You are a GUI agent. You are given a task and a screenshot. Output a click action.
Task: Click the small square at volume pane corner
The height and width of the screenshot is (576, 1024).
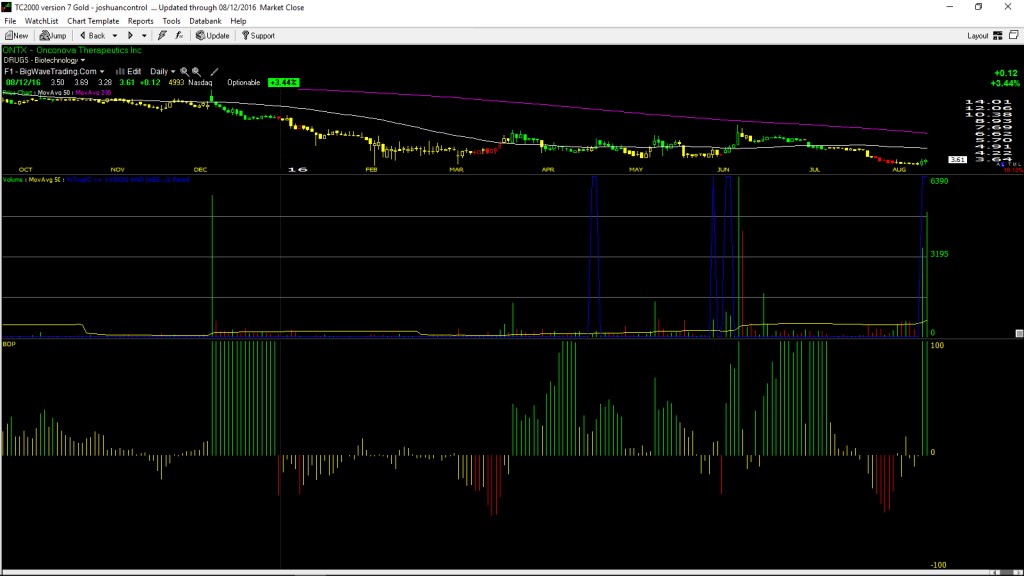[x=1019, y=333]
